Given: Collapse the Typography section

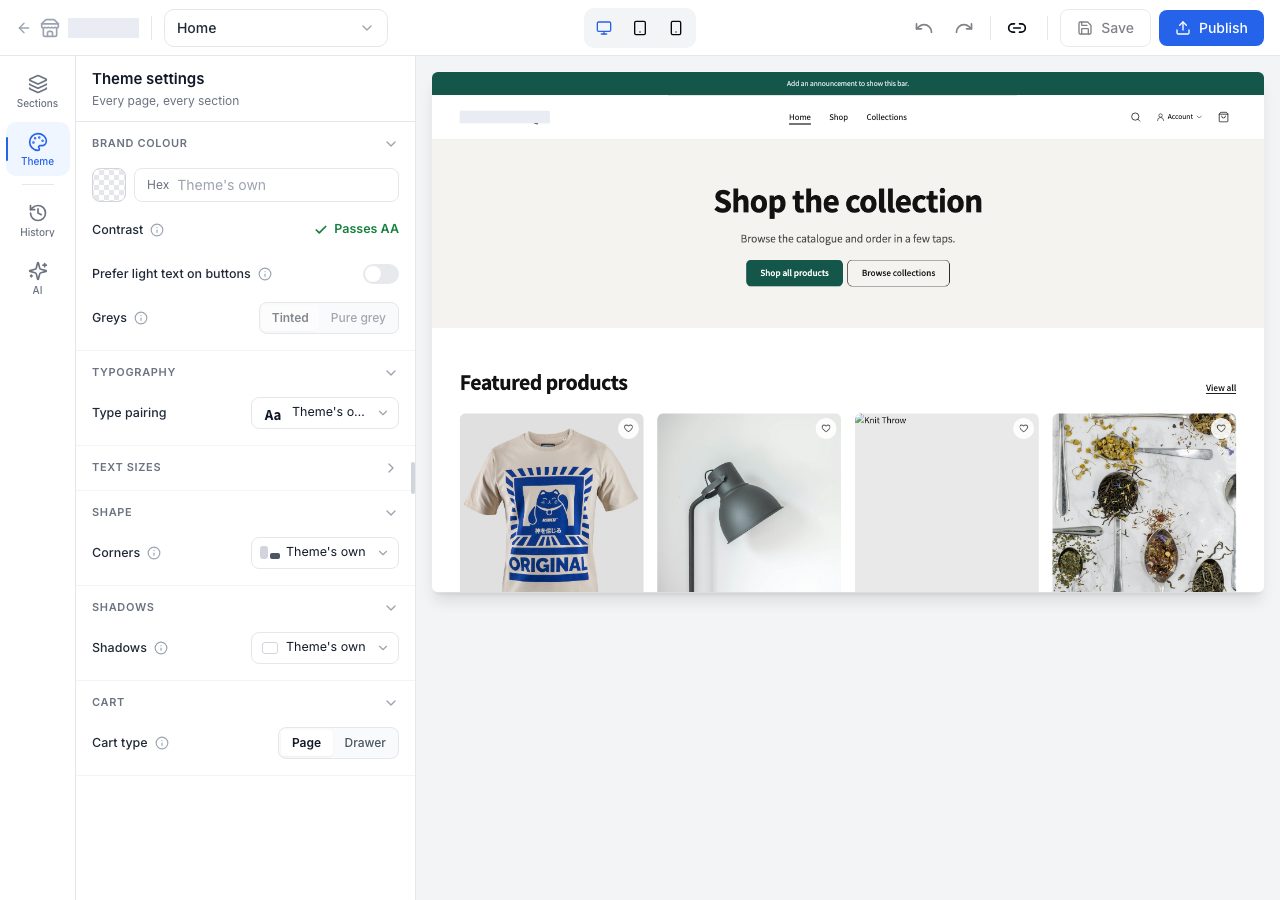Looking at the screenshot, I should point(391,373).
